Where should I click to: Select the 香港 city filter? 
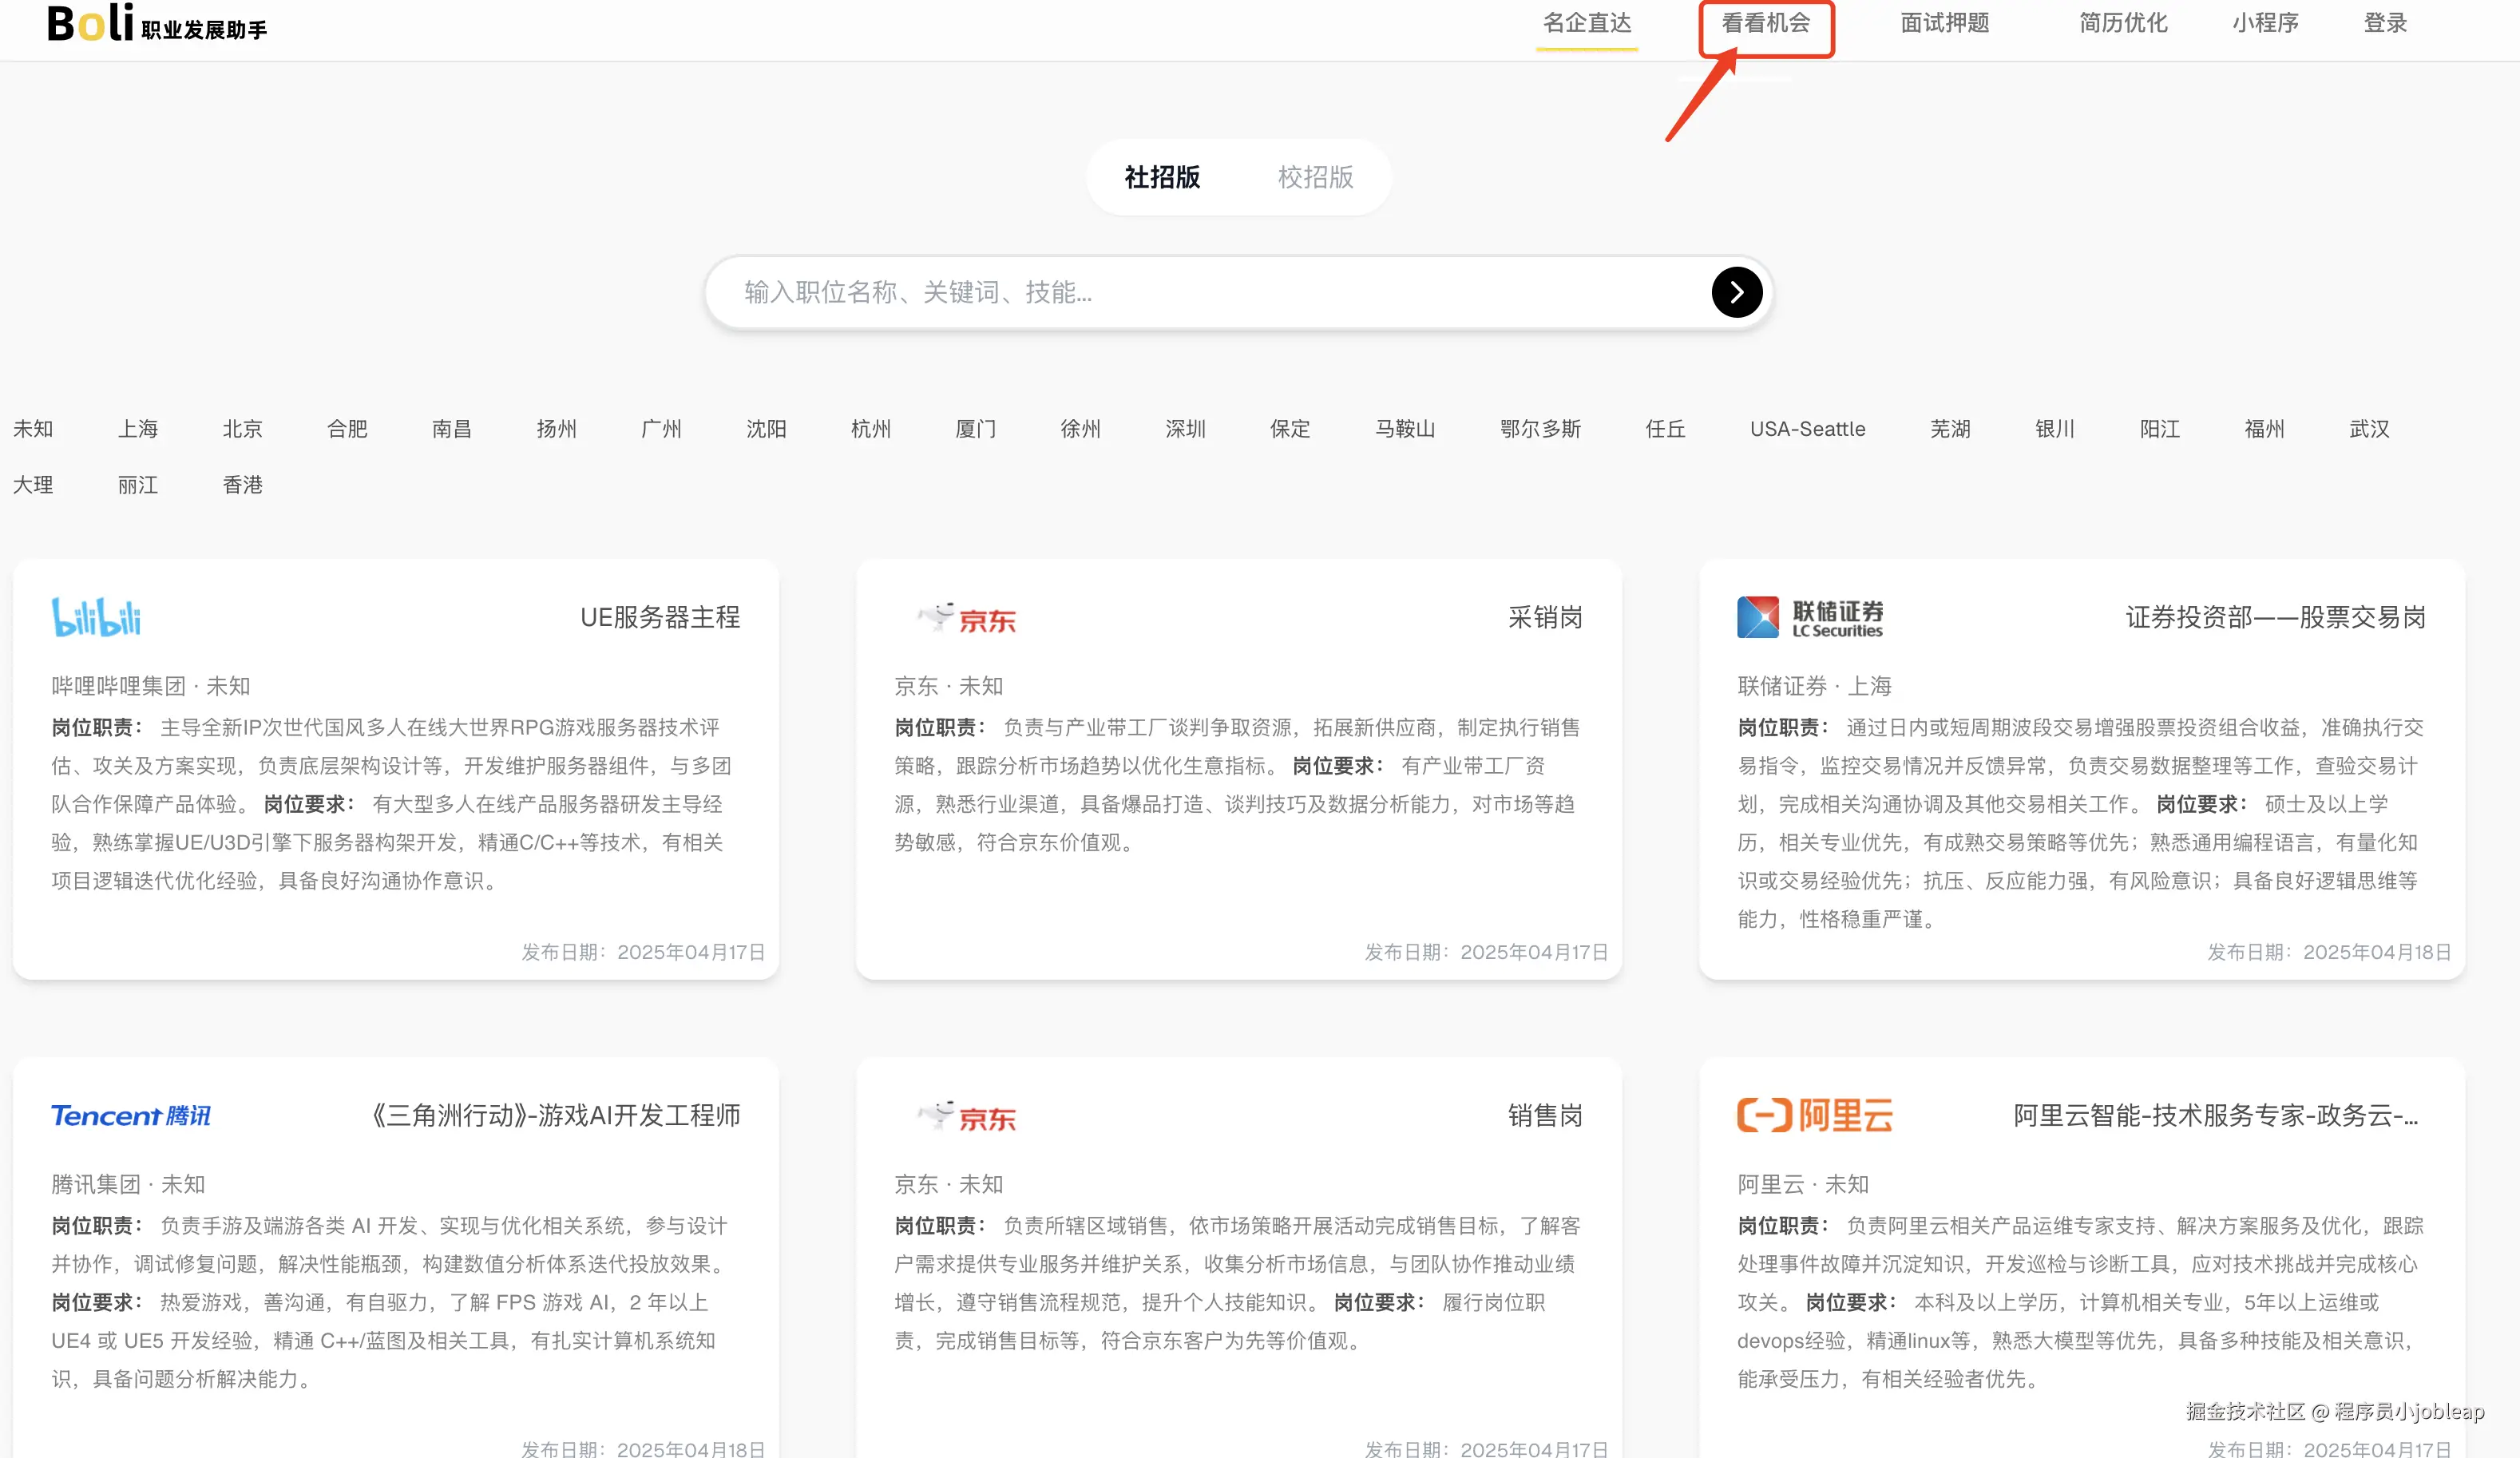242,485
